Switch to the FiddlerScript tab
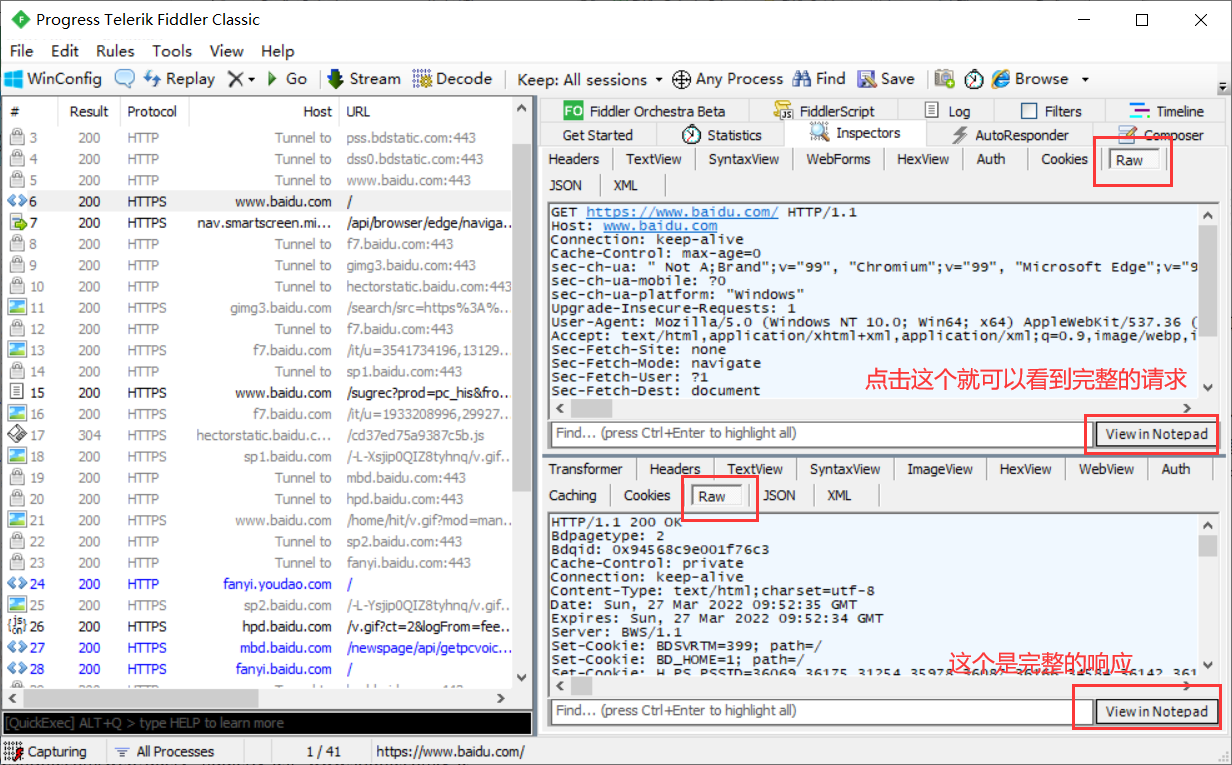 [x=824, y=111]
